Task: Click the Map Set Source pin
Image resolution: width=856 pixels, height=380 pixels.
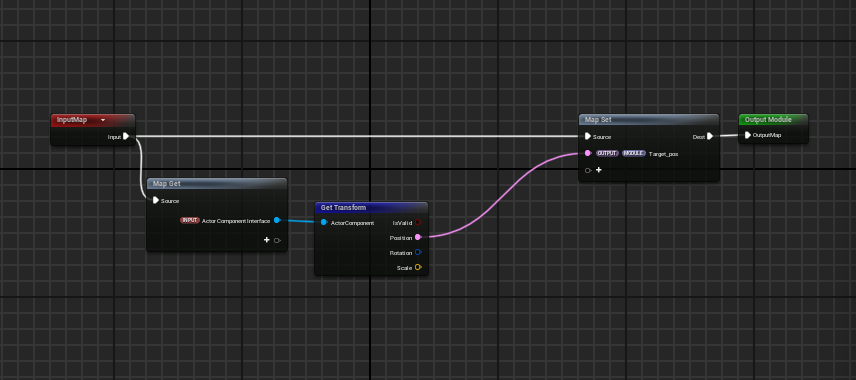Action: (588, 136)
